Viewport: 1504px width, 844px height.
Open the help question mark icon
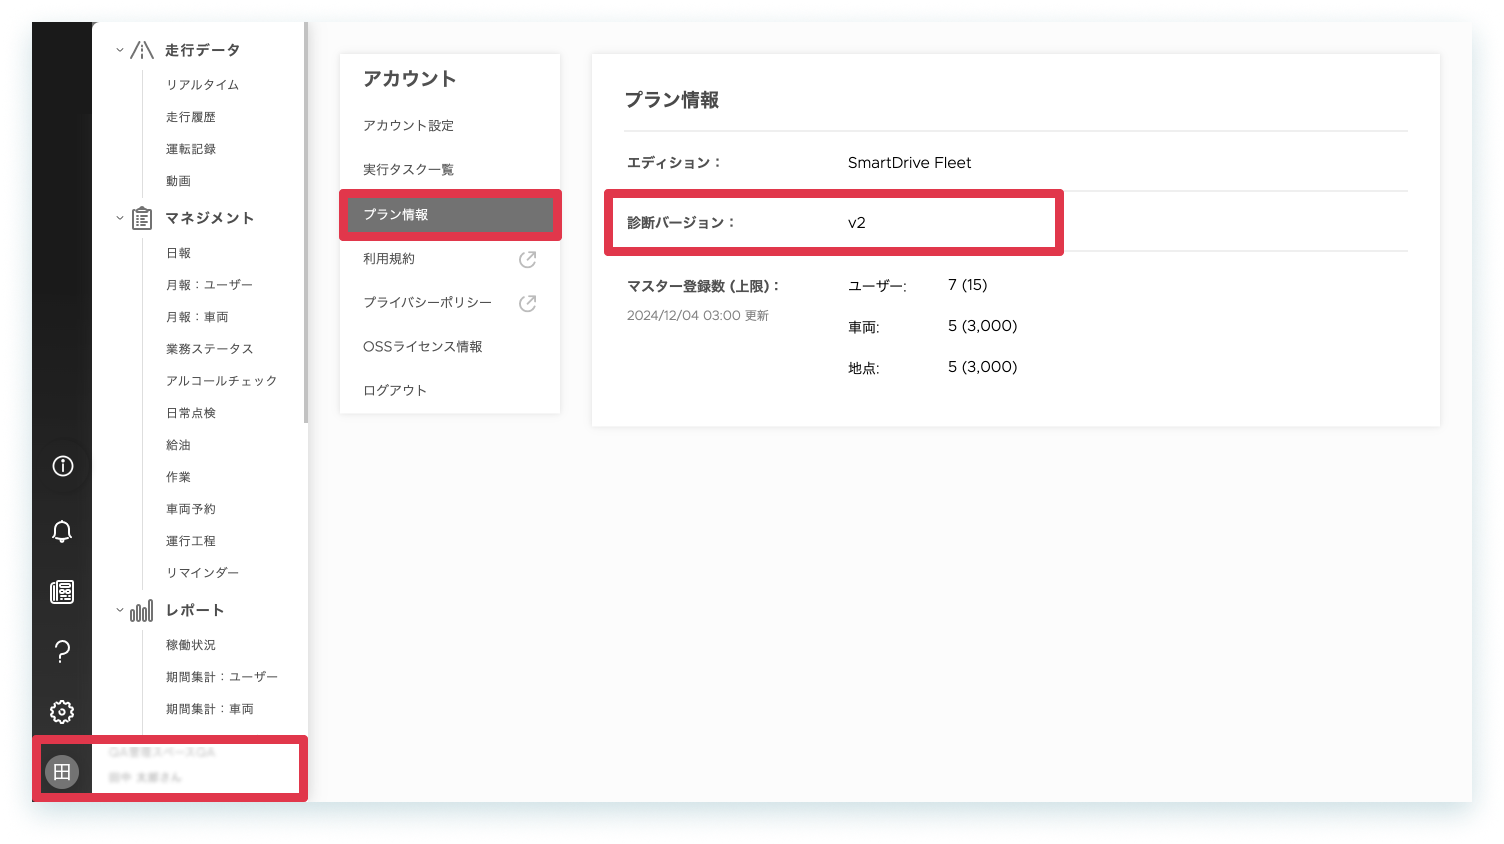coord(62,652)
